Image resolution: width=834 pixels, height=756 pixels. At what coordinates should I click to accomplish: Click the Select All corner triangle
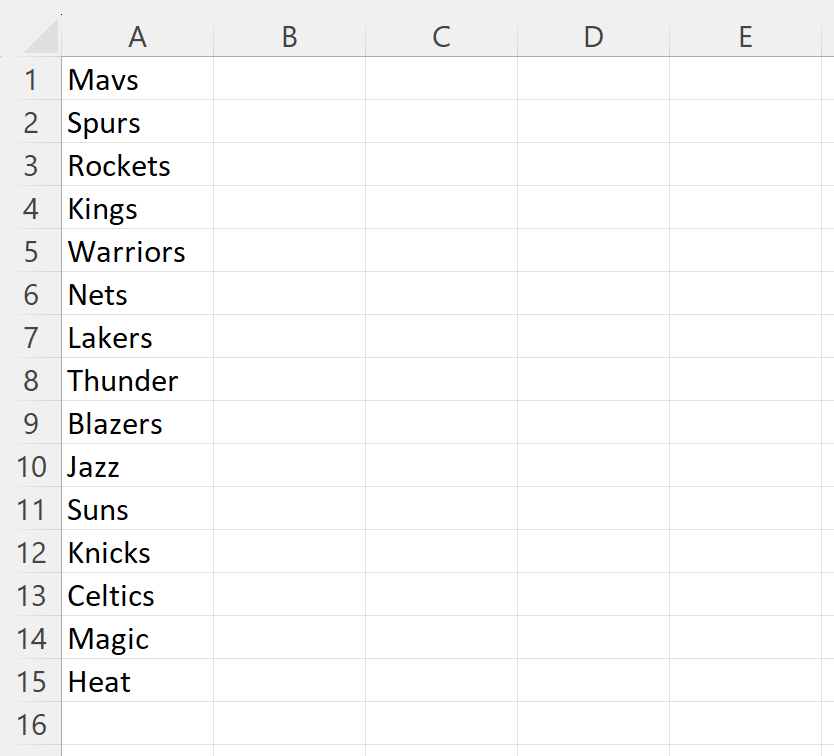tap(41, 36)
